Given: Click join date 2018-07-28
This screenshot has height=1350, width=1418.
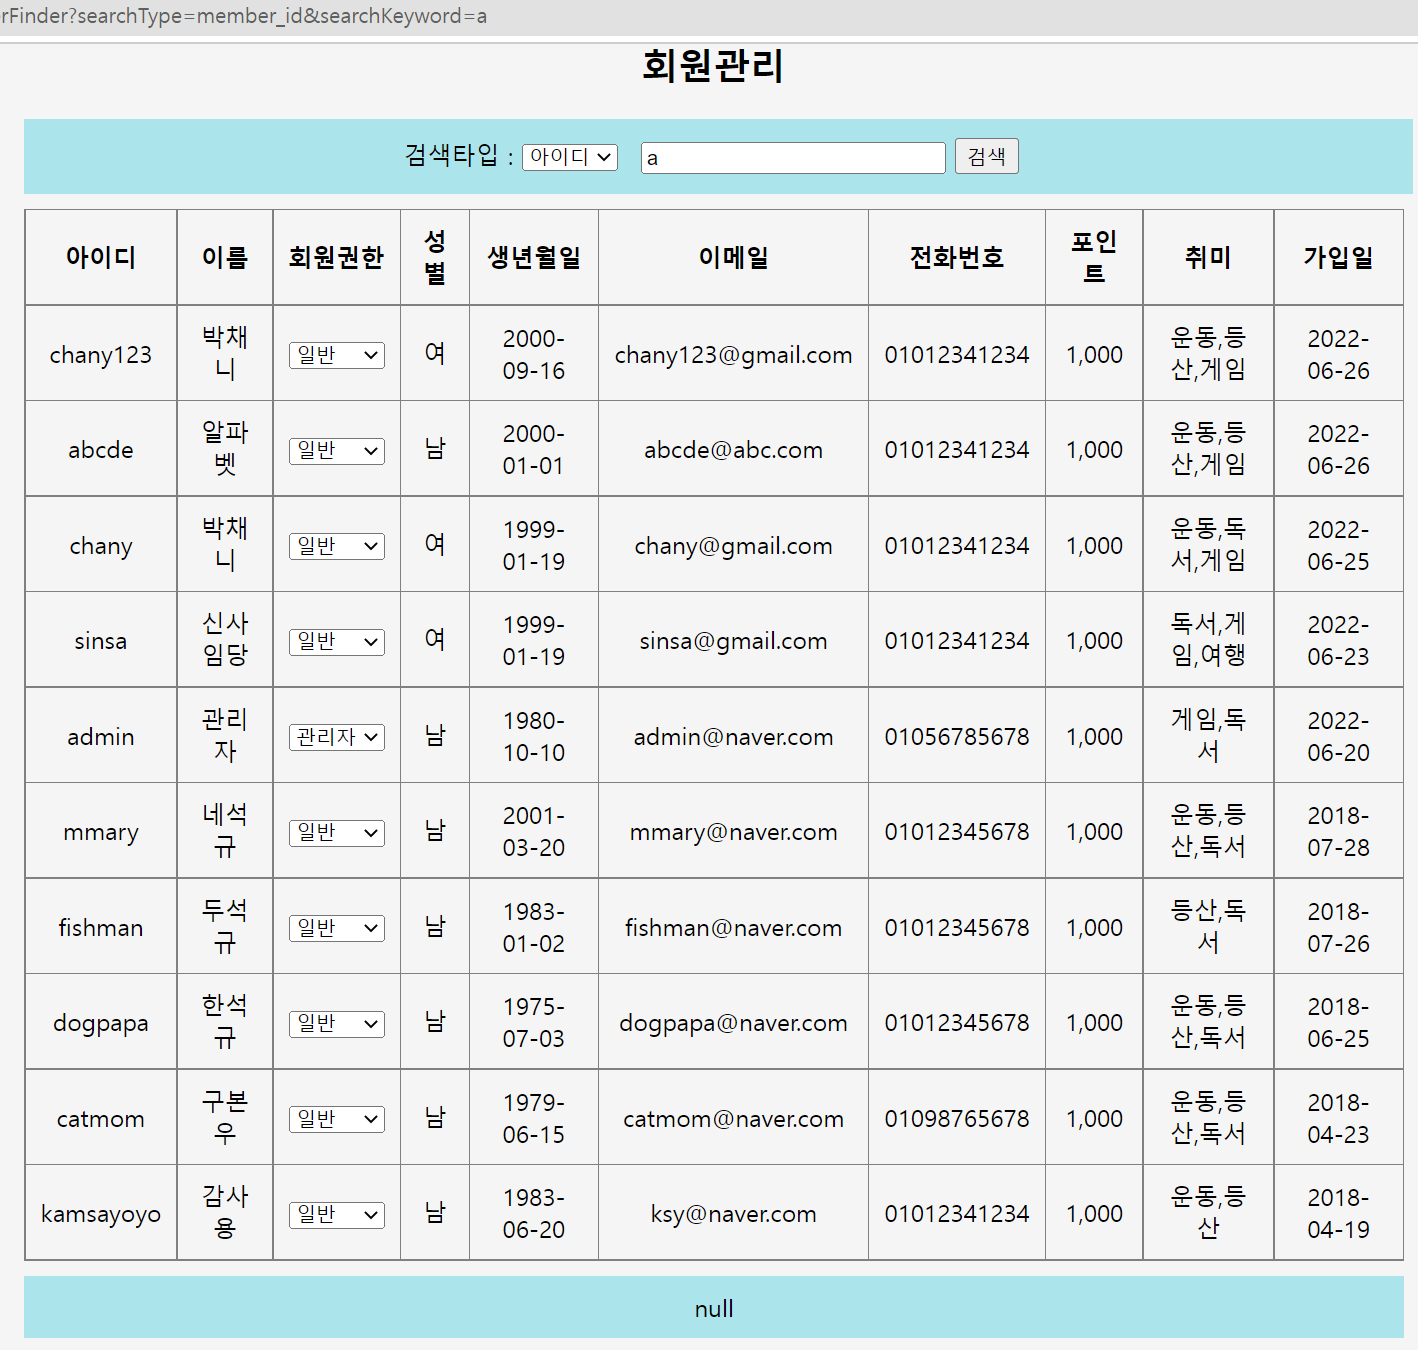Looking at the screenshot, I should 1339,832.
